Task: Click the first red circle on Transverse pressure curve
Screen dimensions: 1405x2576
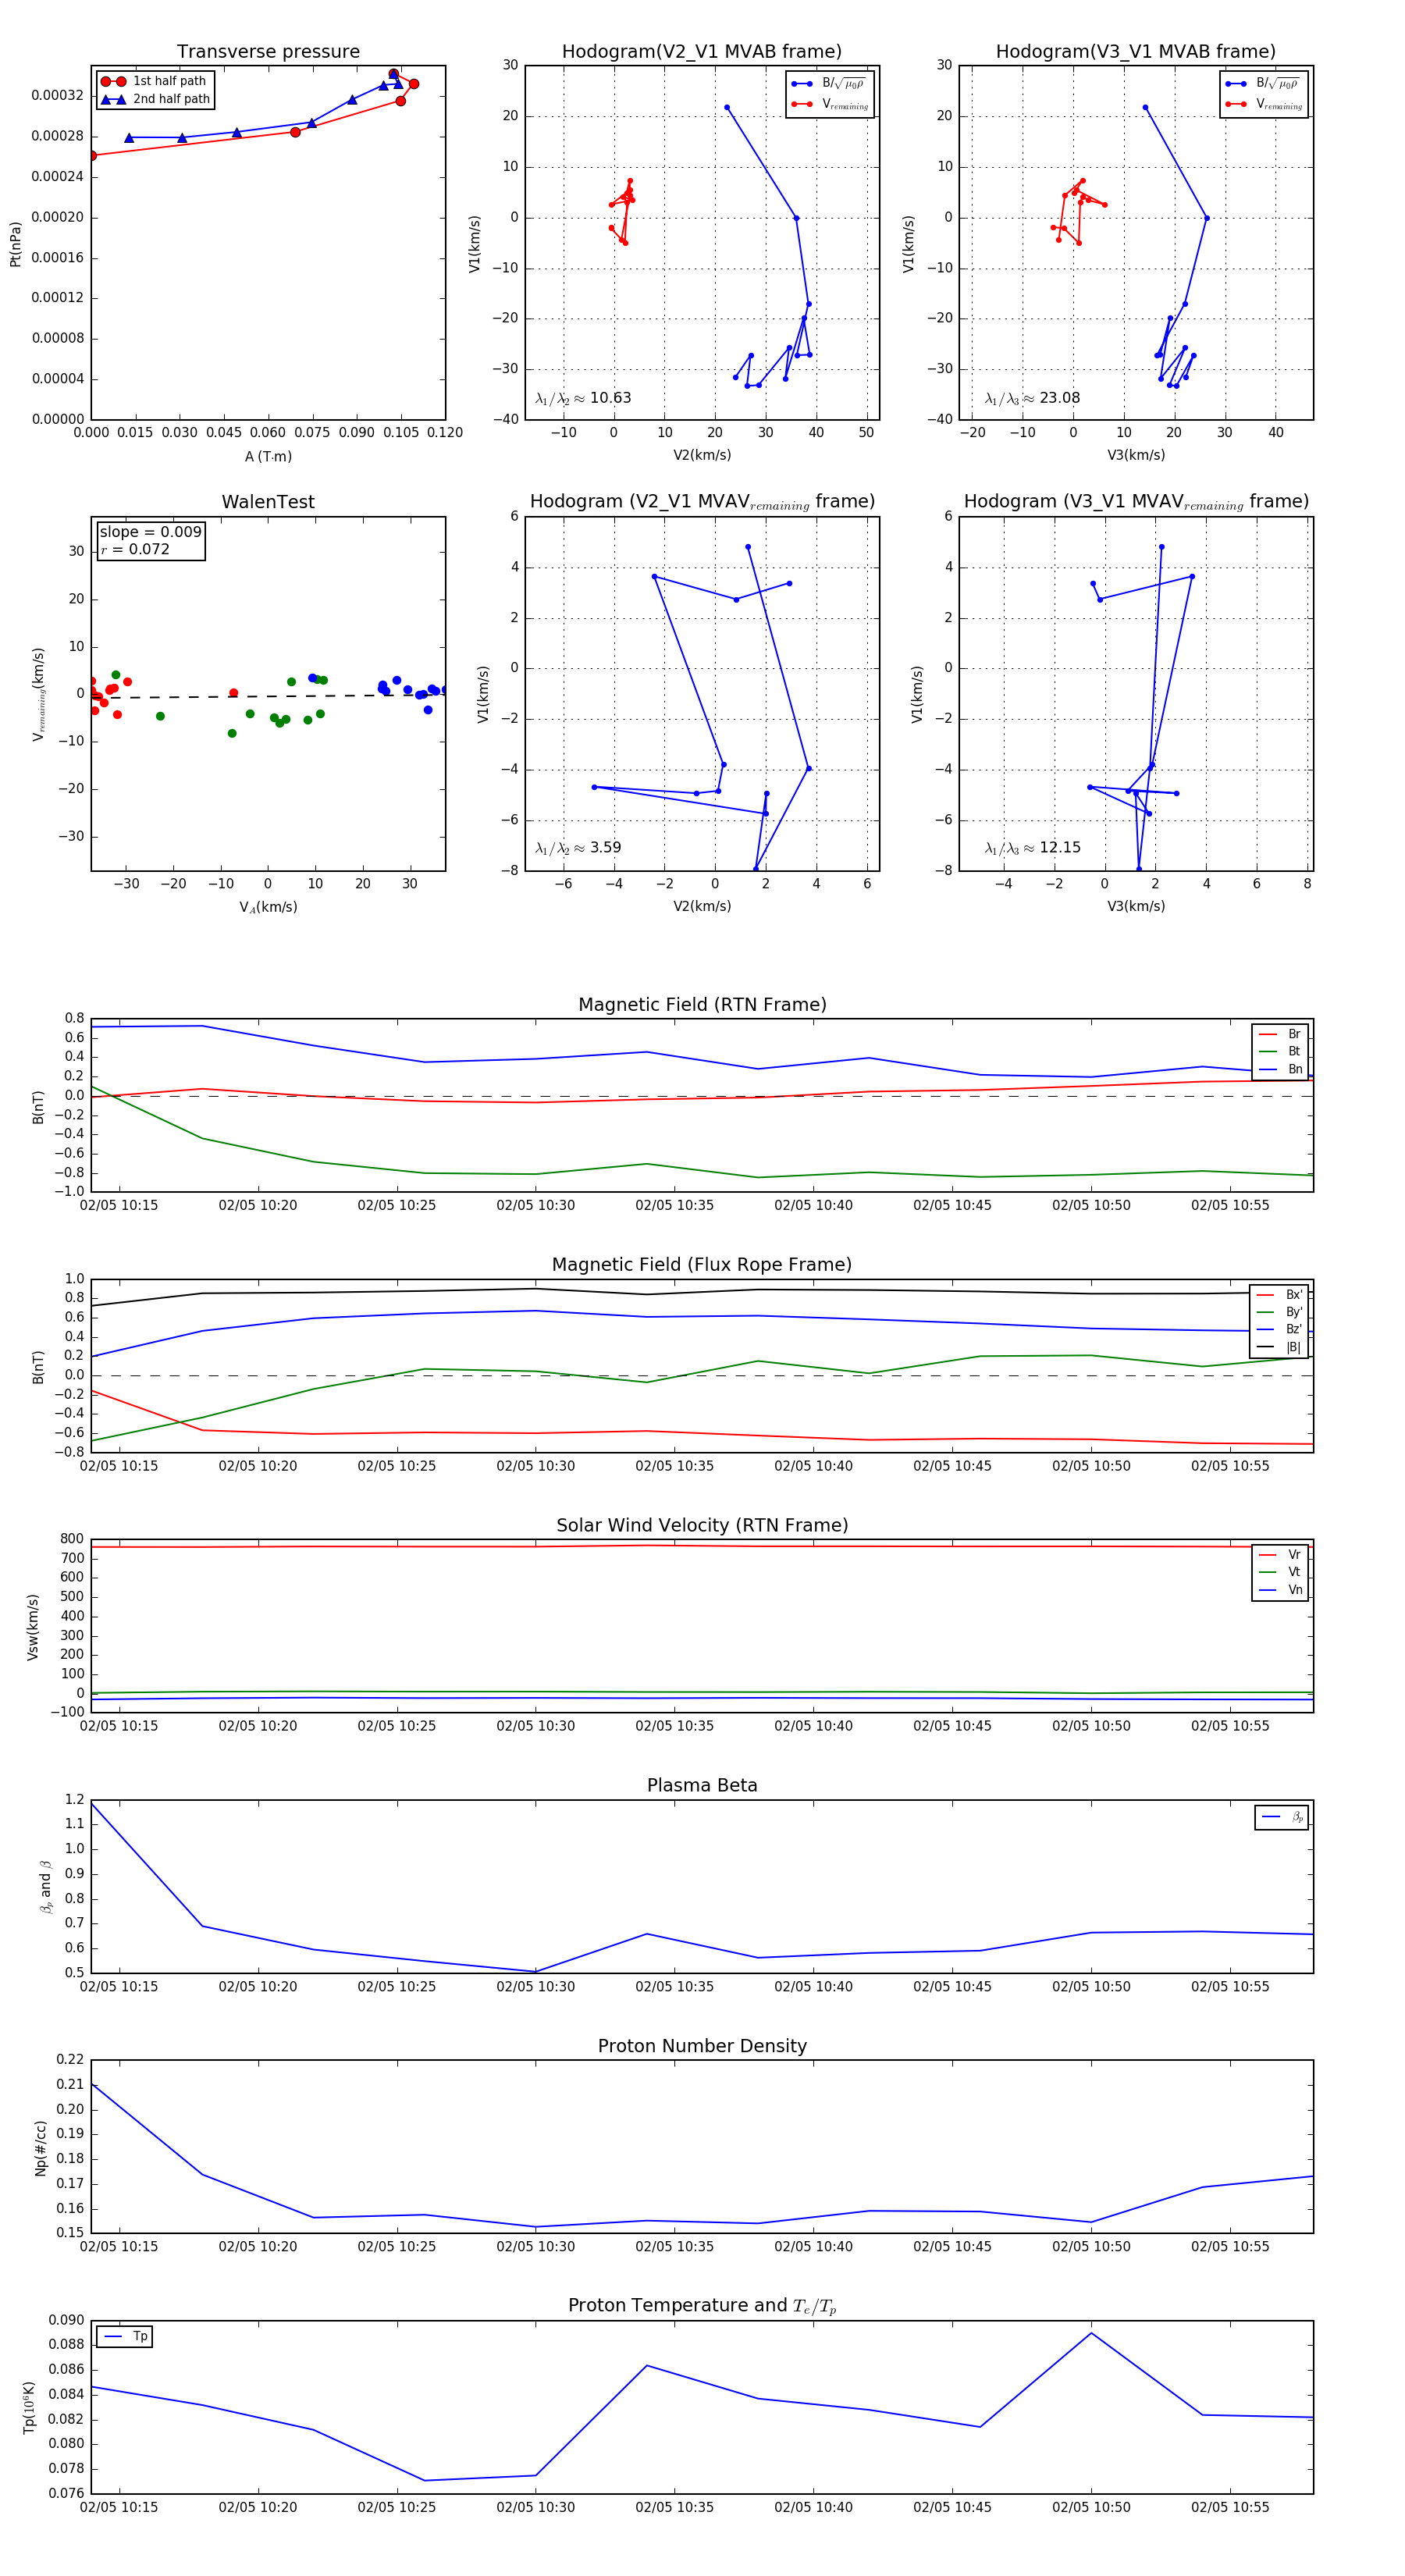Action: click(92, 156)
